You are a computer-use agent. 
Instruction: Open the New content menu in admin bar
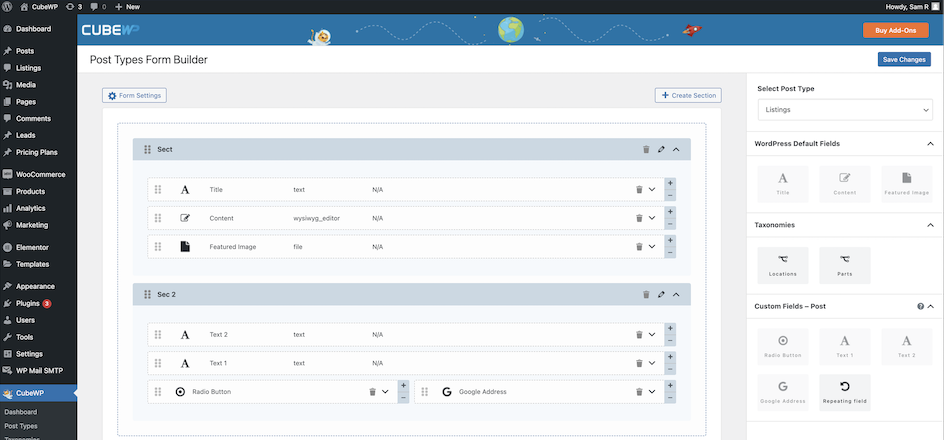pyautogui.click(x=127, y=7)
